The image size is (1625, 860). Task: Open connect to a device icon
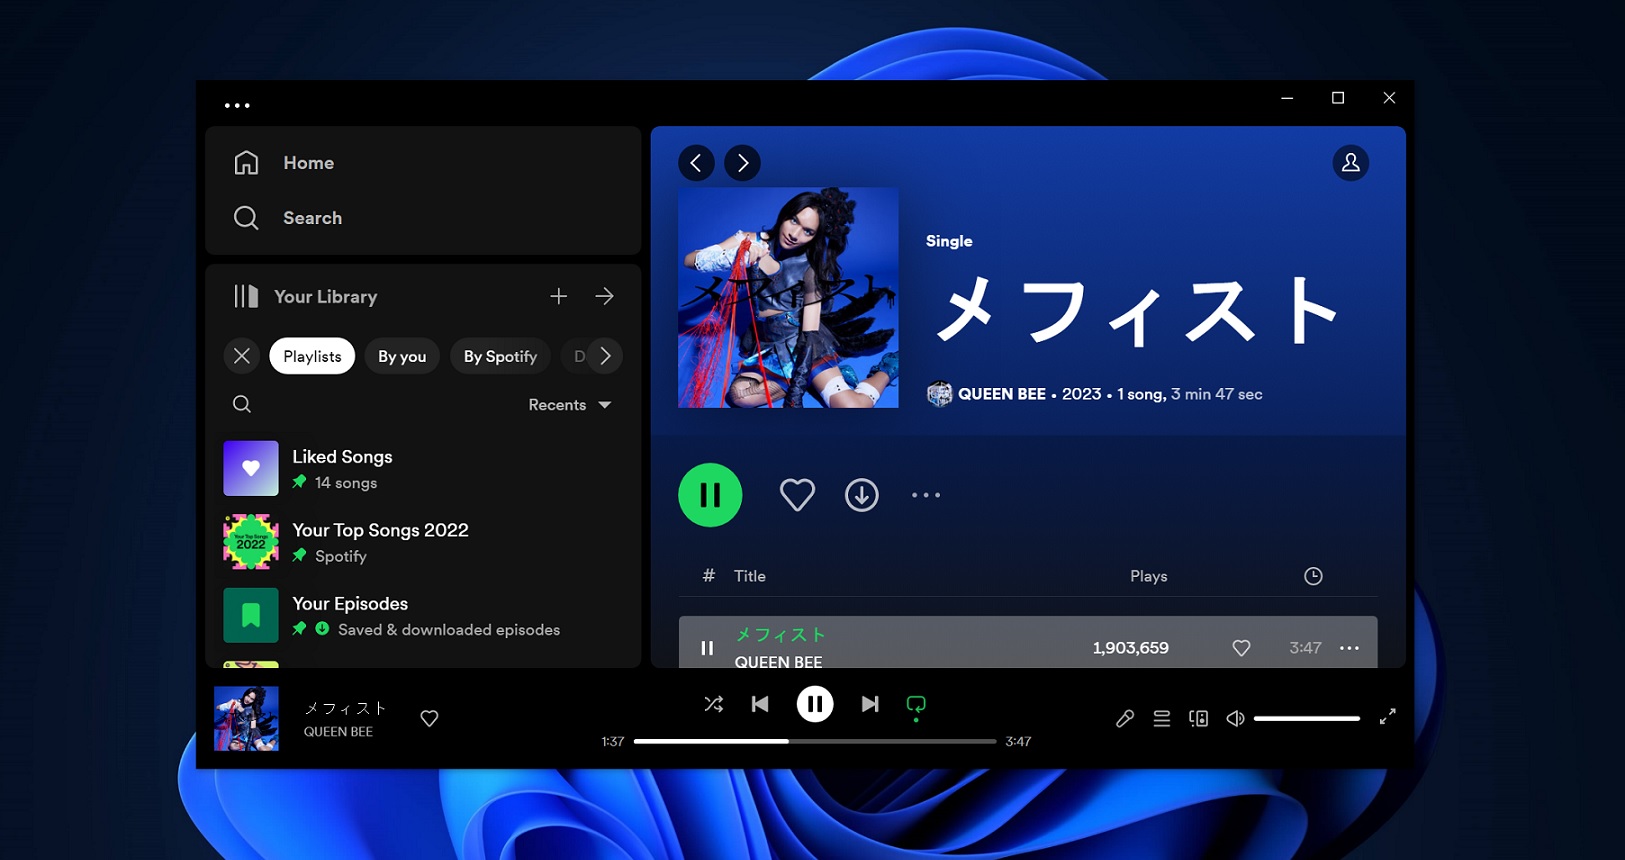1198,718
